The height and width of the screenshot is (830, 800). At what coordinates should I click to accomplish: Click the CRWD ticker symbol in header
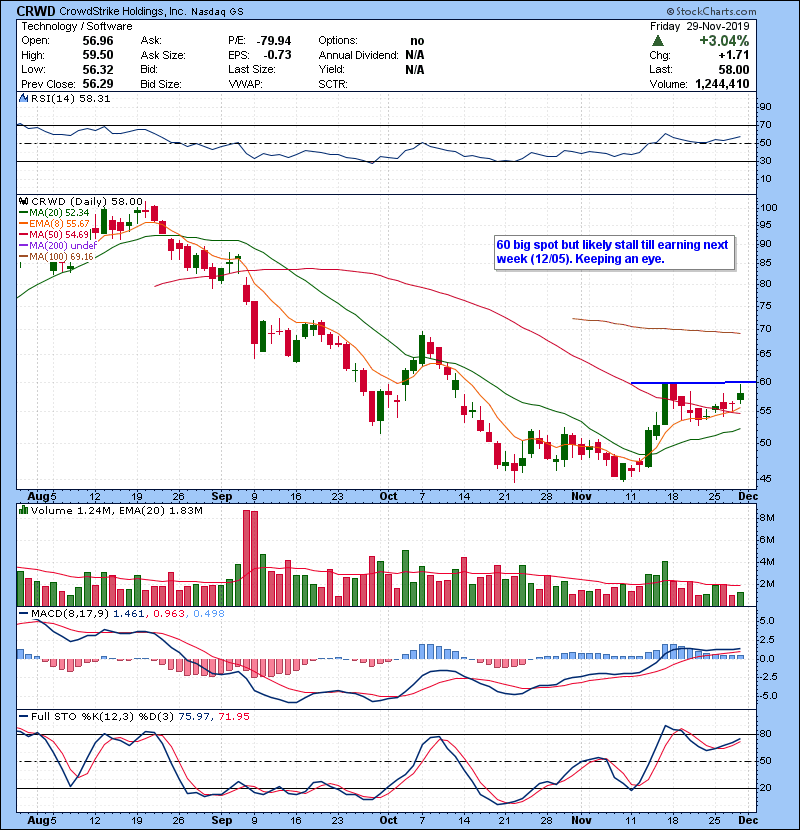(x=36, y=11)
